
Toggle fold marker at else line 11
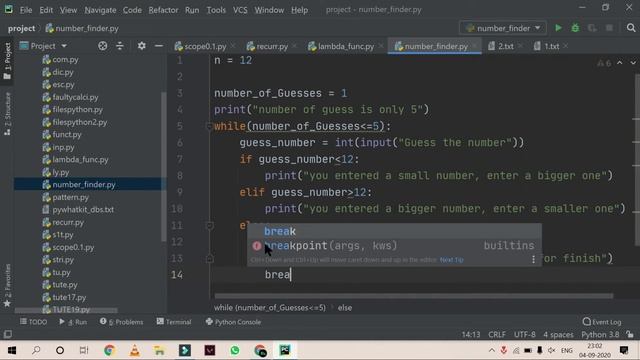(x=209, y=225)
